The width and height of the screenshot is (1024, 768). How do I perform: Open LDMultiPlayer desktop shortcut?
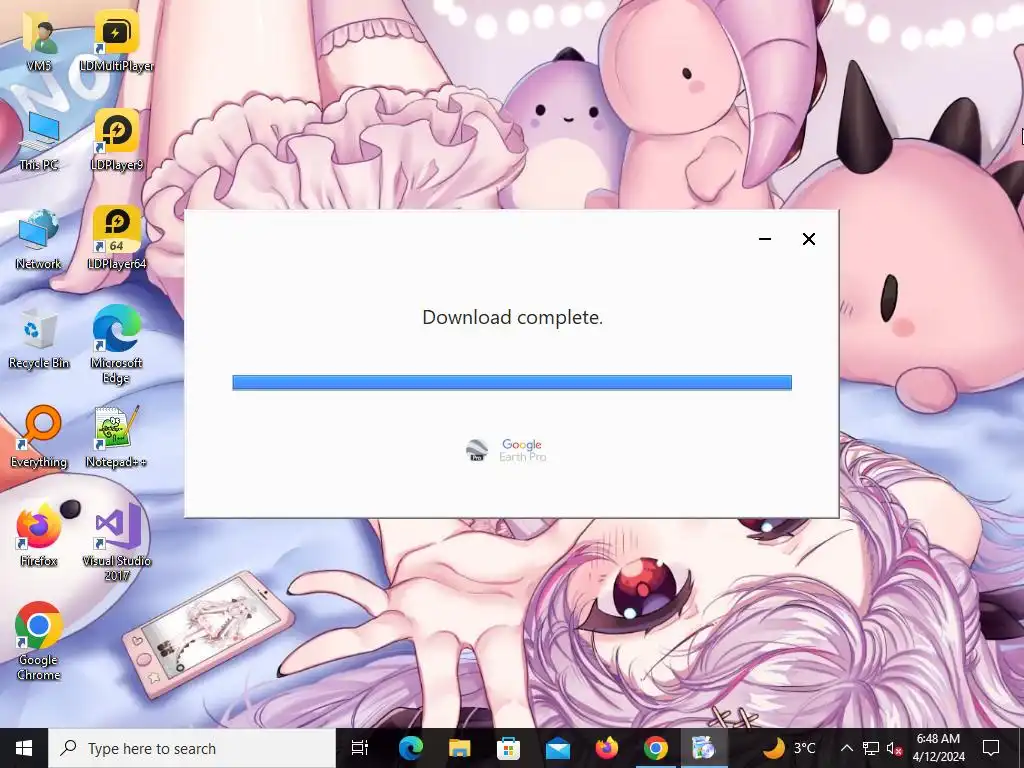(116, 39)
